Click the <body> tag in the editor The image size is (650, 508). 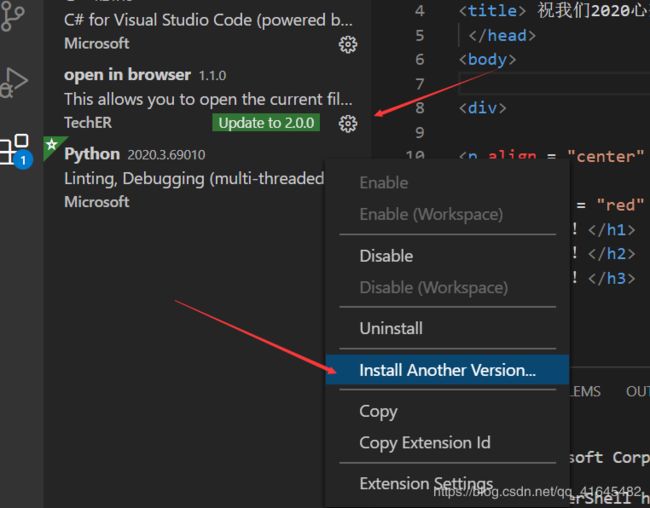point(488,60)
